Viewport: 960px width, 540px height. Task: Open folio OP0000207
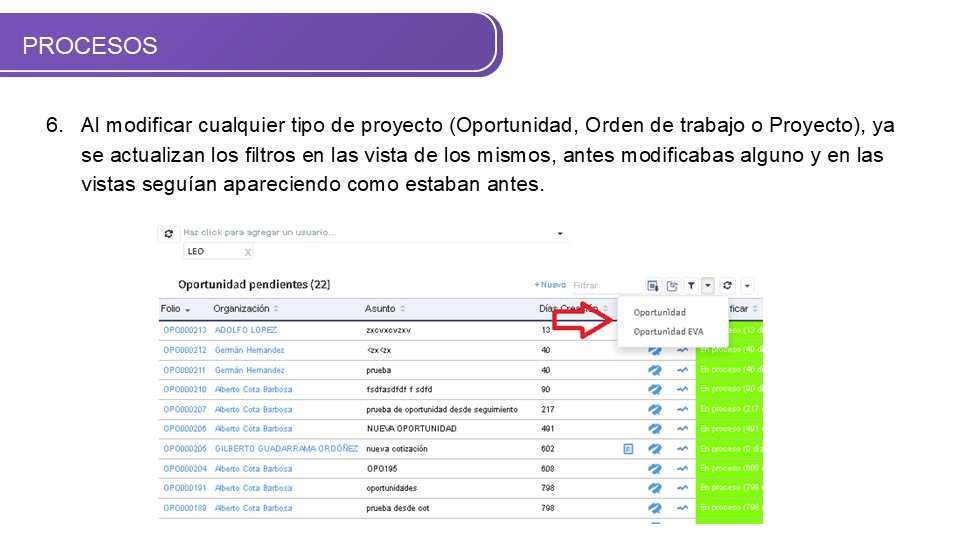pos(185,410)
